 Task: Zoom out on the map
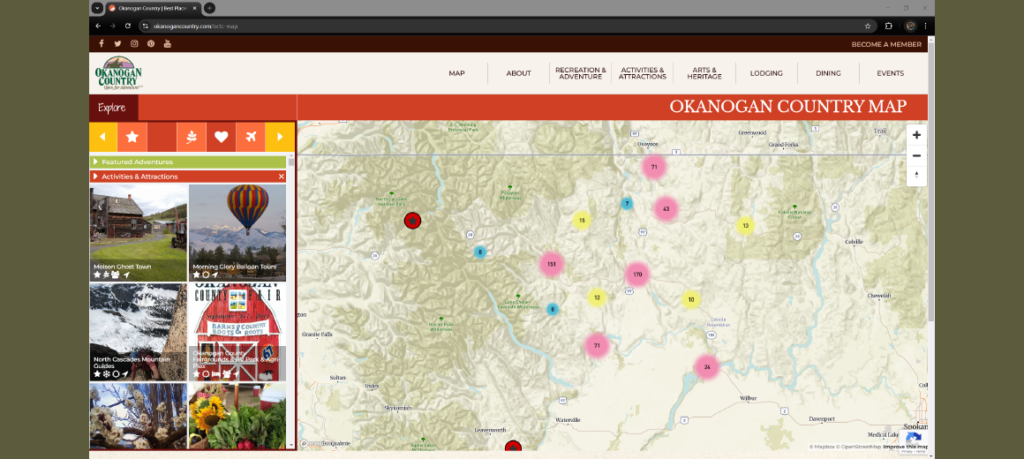pos(917,156)
